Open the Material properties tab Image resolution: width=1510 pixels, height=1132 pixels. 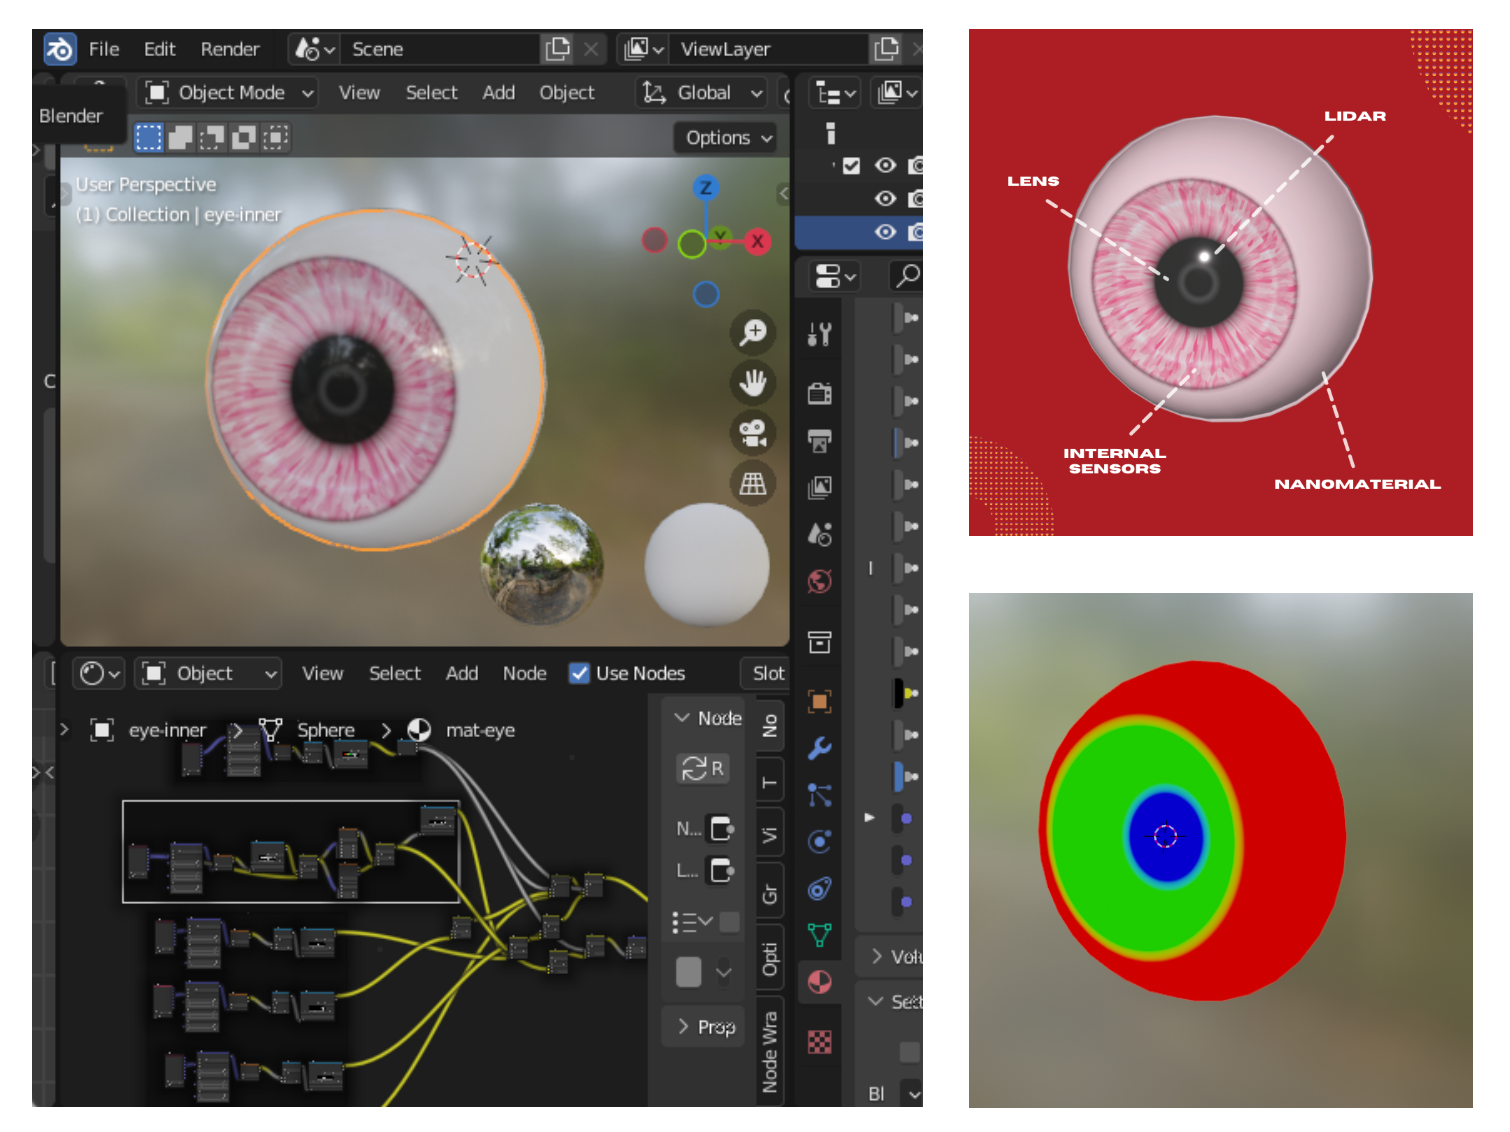point(820,983)
